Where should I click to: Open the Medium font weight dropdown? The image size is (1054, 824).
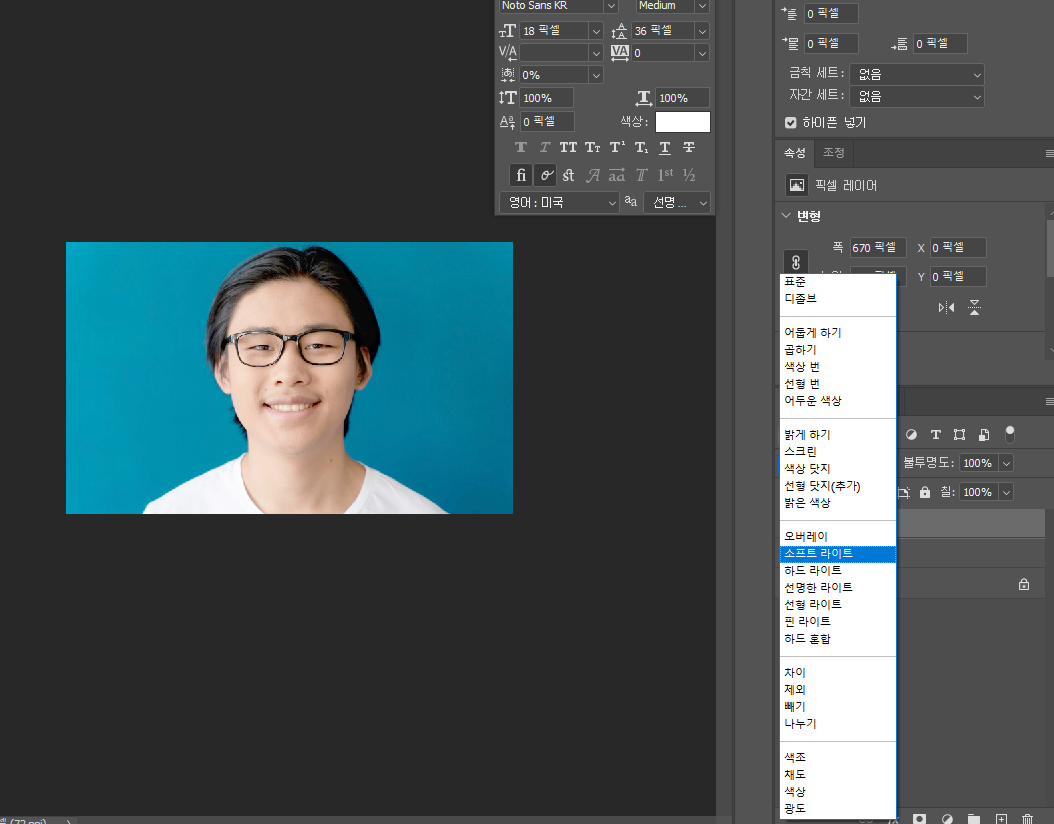pos(668,6)
